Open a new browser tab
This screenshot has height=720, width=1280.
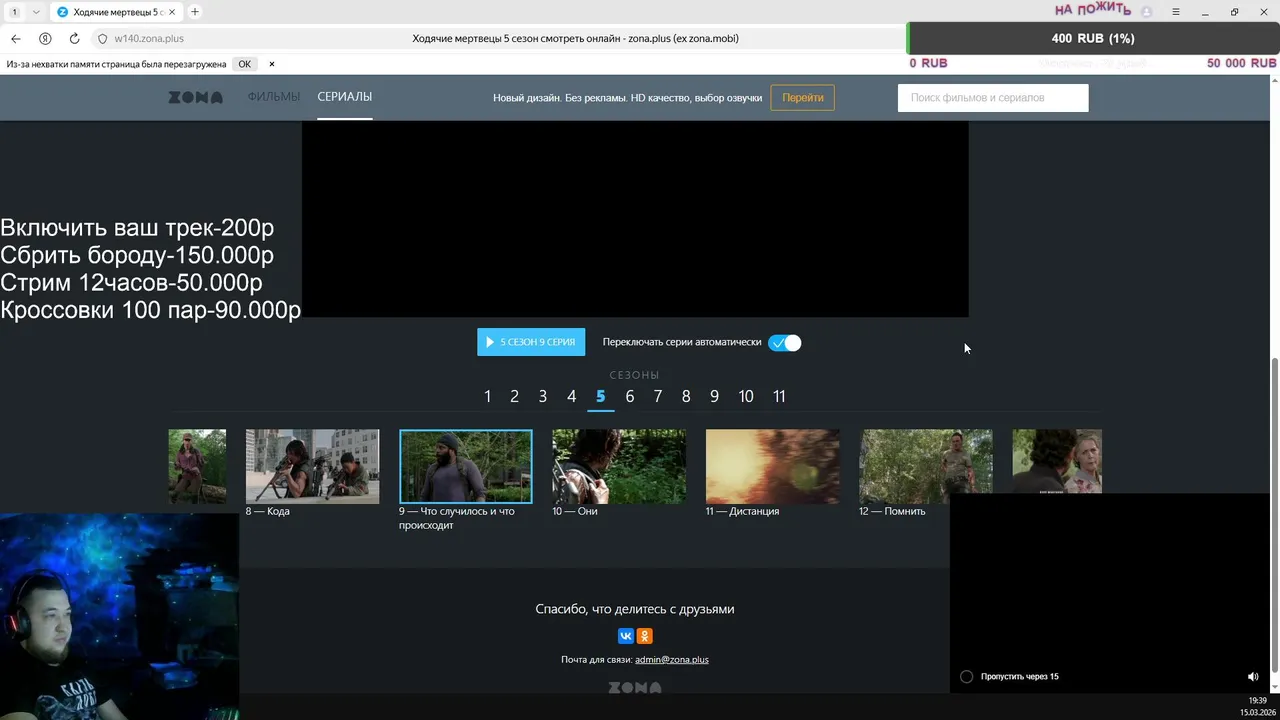click(195, 12)
